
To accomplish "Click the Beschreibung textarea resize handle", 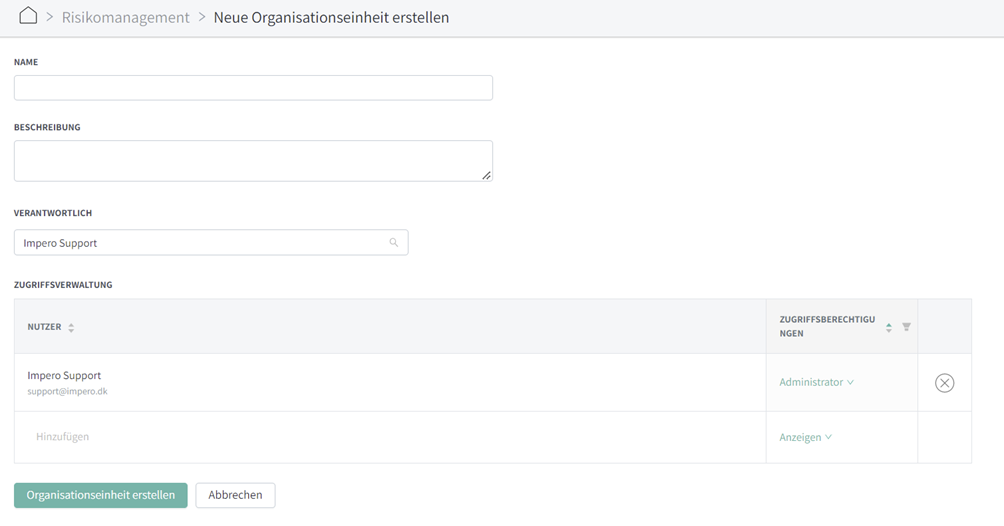I will click(x=487, y=175).
